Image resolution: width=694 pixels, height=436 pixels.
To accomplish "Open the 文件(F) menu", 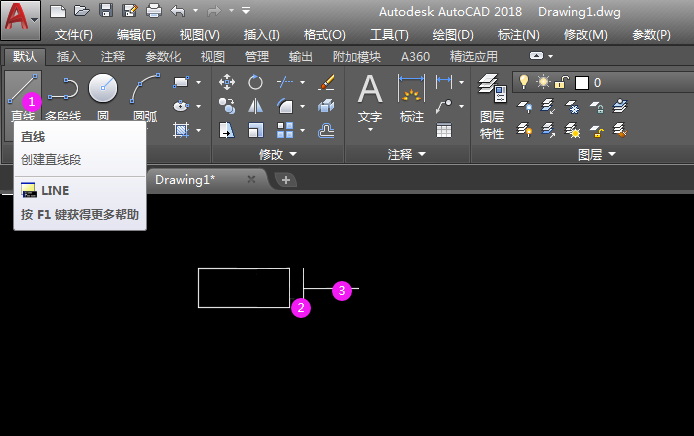I will pos(73,35).
